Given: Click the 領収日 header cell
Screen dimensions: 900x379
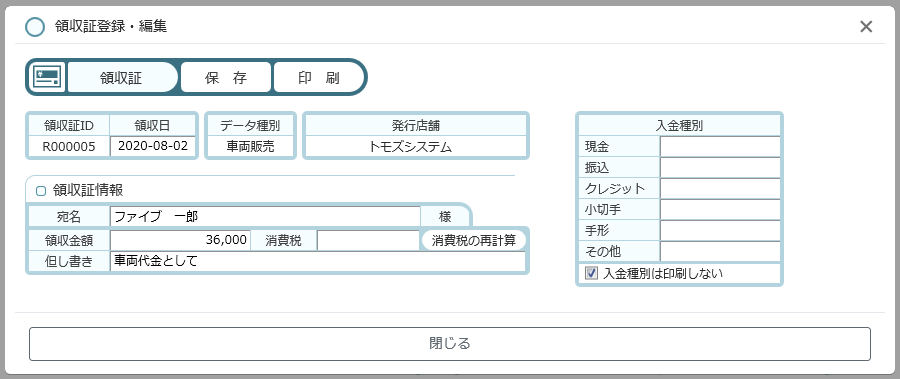Looking at the screenshot, I should [x=153, y=125].
